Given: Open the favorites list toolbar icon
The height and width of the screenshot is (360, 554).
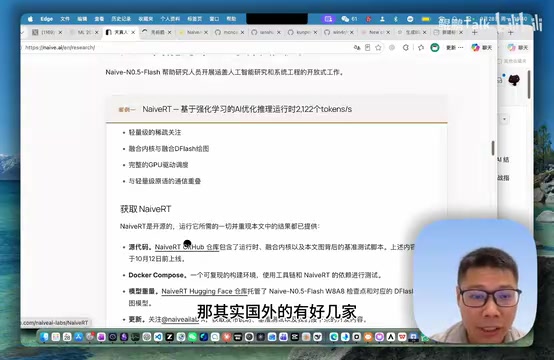Looking at the screenshot, I should (x=421, y=47).
